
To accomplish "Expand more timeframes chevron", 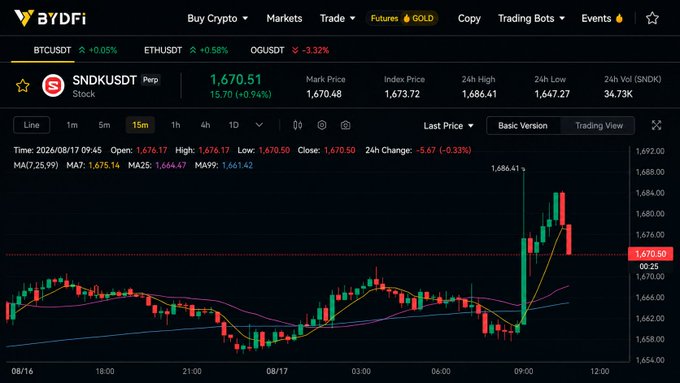I will [x=259, y=125].
